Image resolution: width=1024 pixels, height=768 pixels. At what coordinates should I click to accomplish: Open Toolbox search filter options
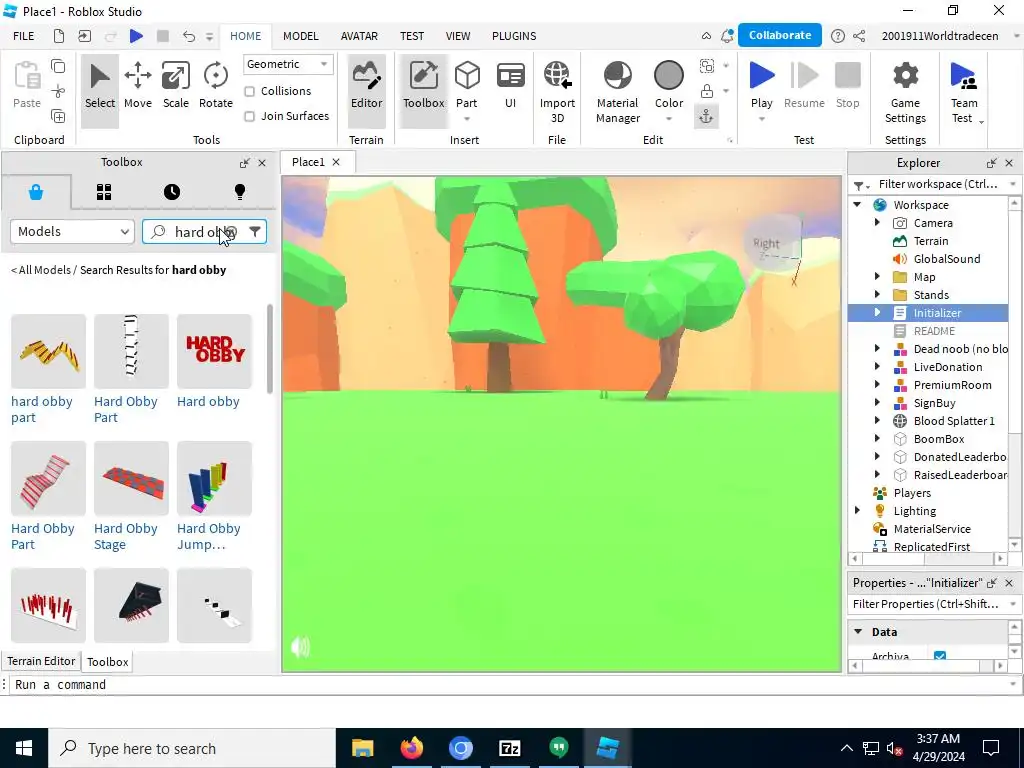pos(255,232)
